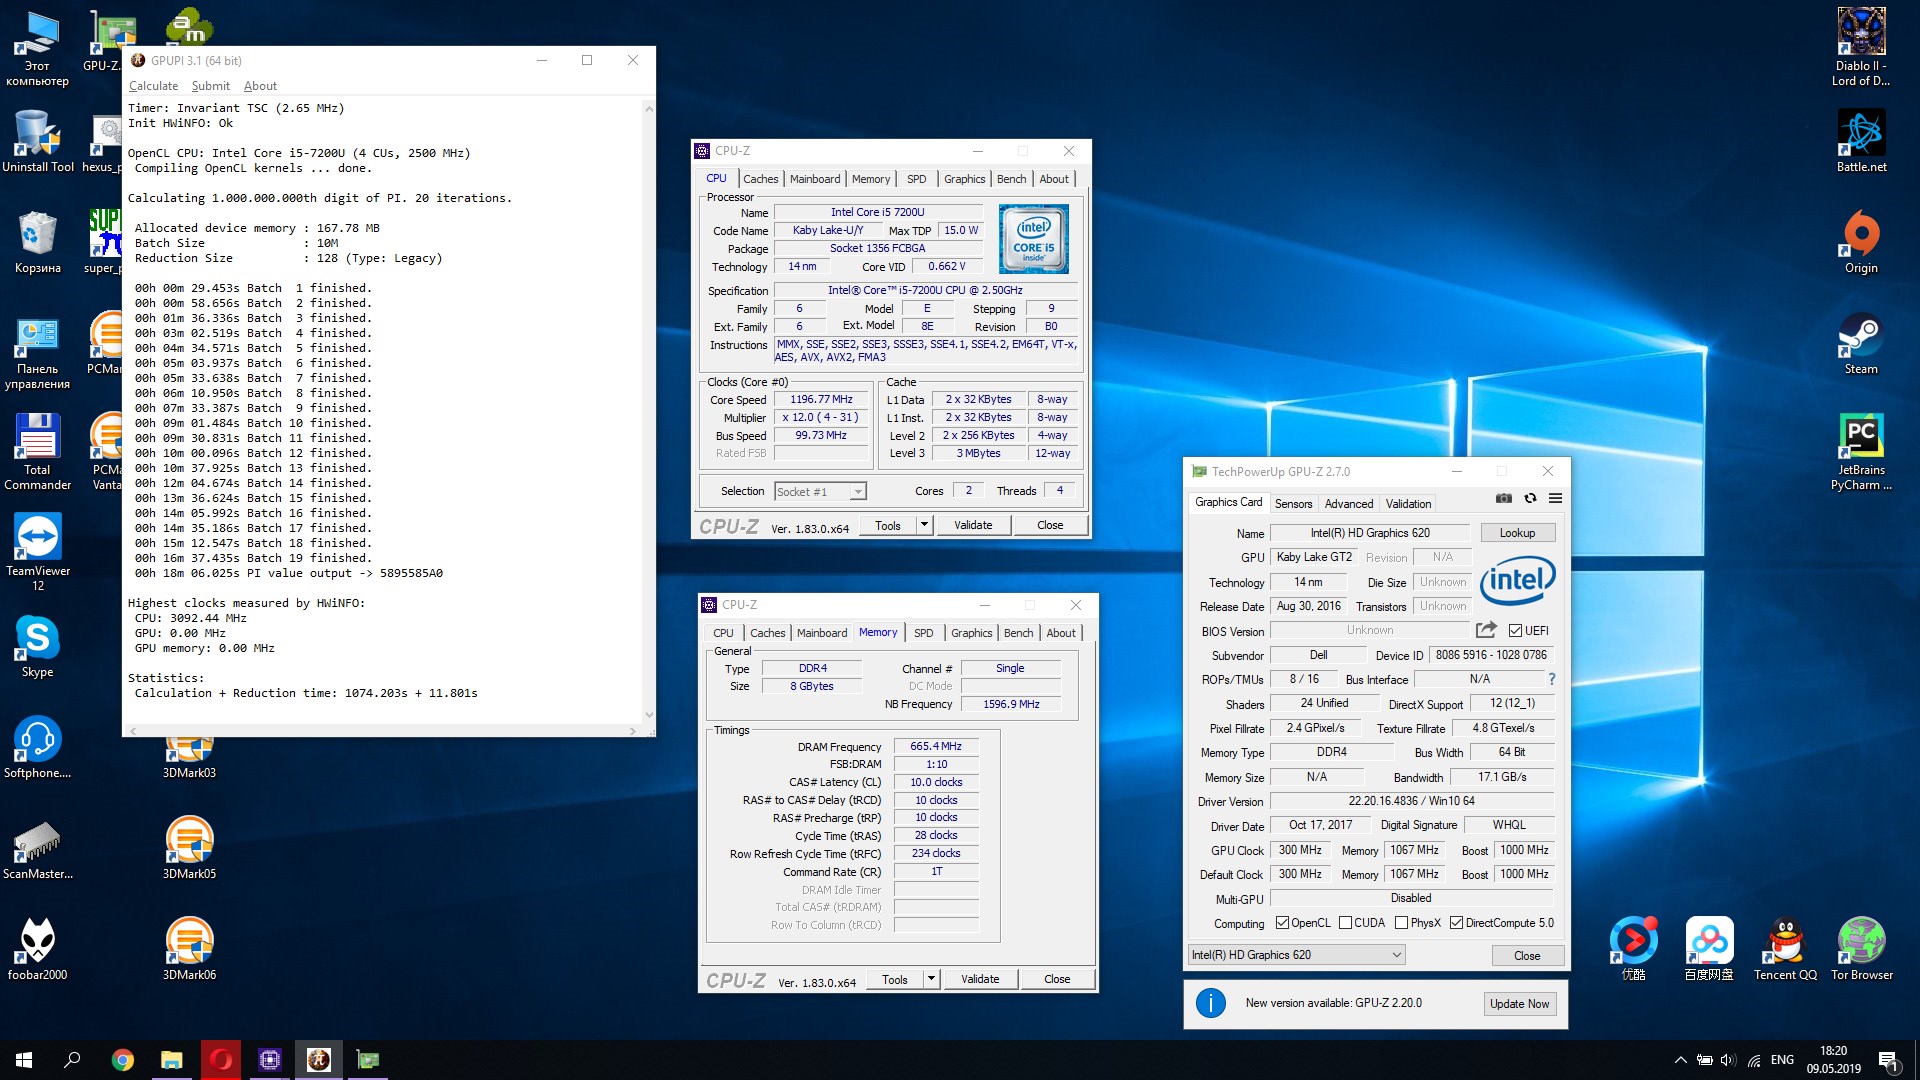Click Update Now for GPU-Z
This screenshot has height=1080, width=1920.
(1519, 1004)
